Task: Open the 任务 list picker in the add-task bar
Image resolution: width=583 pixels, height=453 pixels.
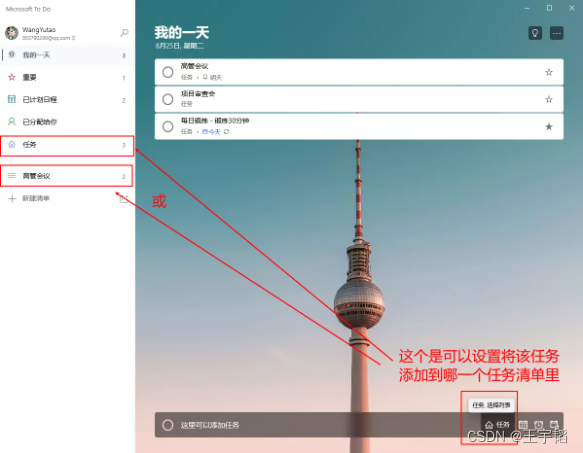Action: 497,424
